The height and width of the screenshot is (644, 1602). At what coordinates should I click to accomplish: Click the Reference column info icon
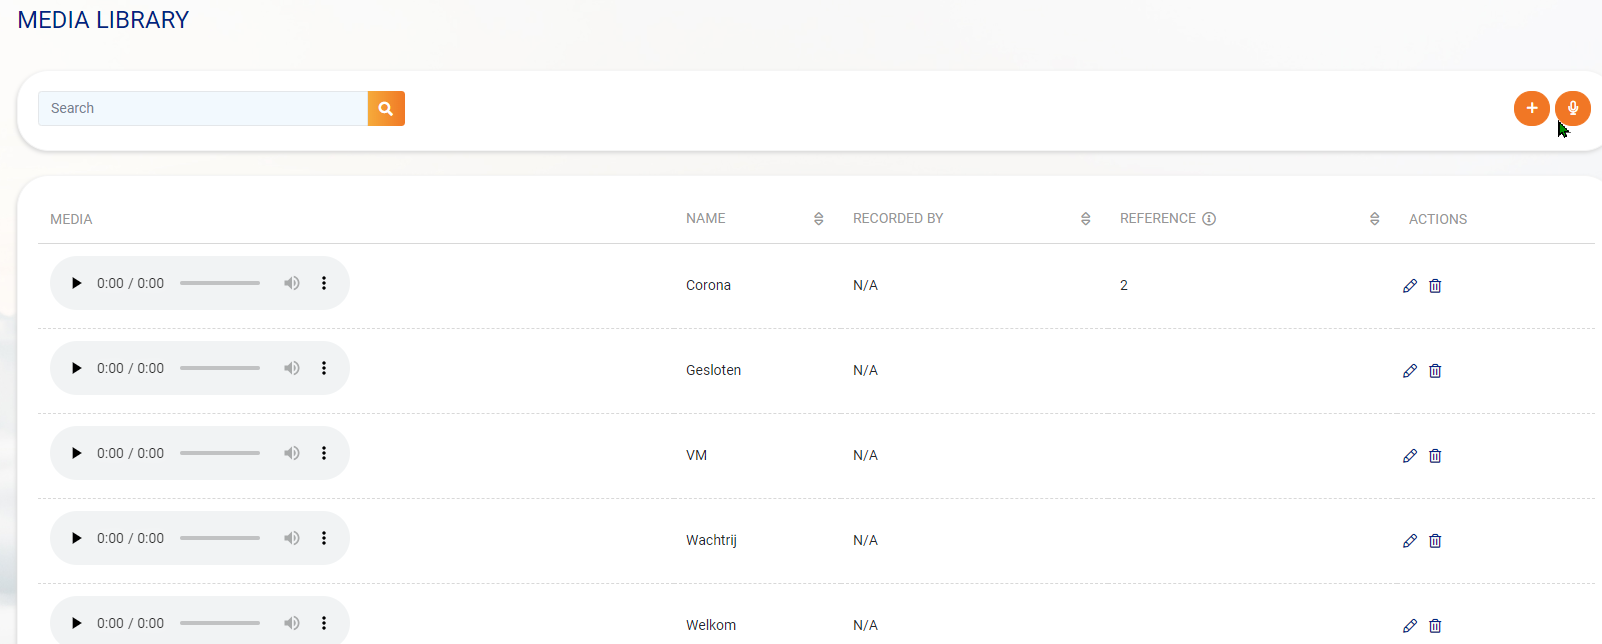[x=1209, y=219]
